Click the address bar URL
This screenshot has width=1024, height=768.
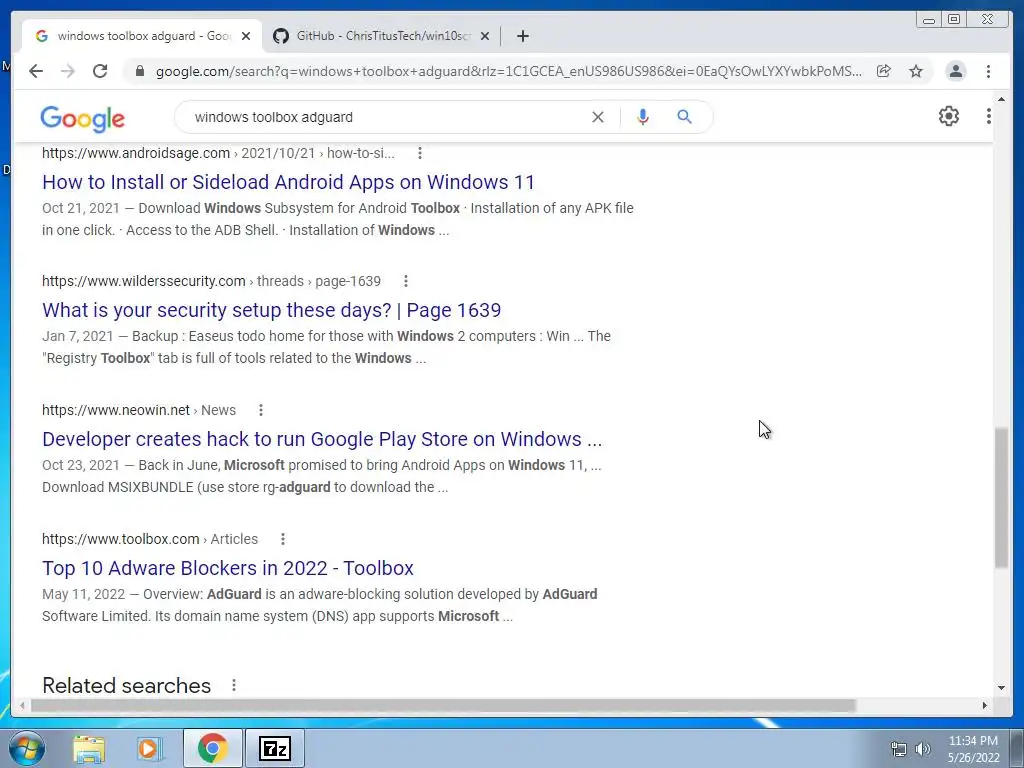[509, 71]
